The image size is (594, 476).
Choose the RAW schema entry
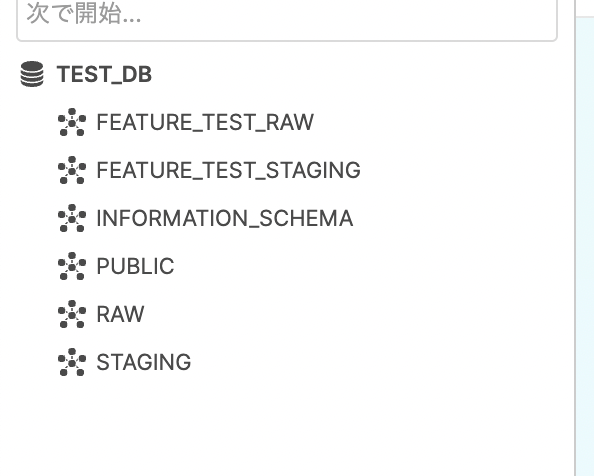(120, 314)
